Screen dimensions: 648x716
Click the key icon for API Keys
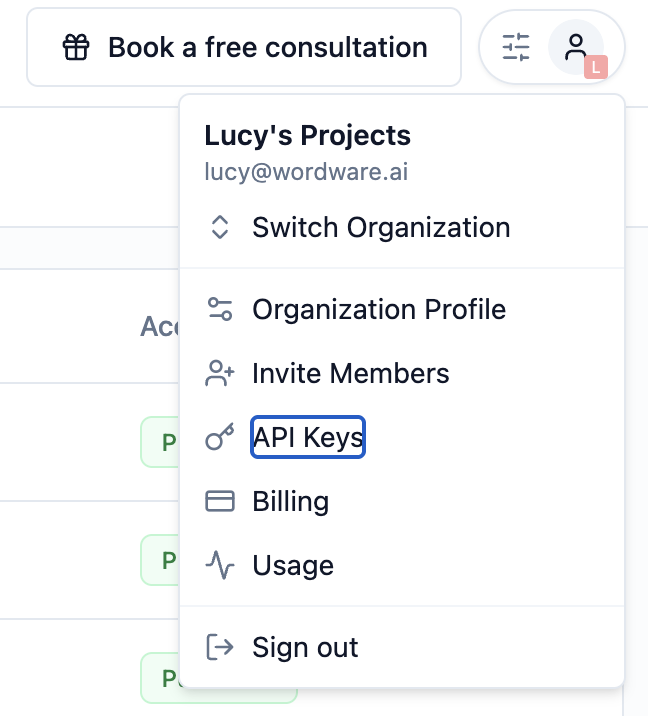click(219, 437)
